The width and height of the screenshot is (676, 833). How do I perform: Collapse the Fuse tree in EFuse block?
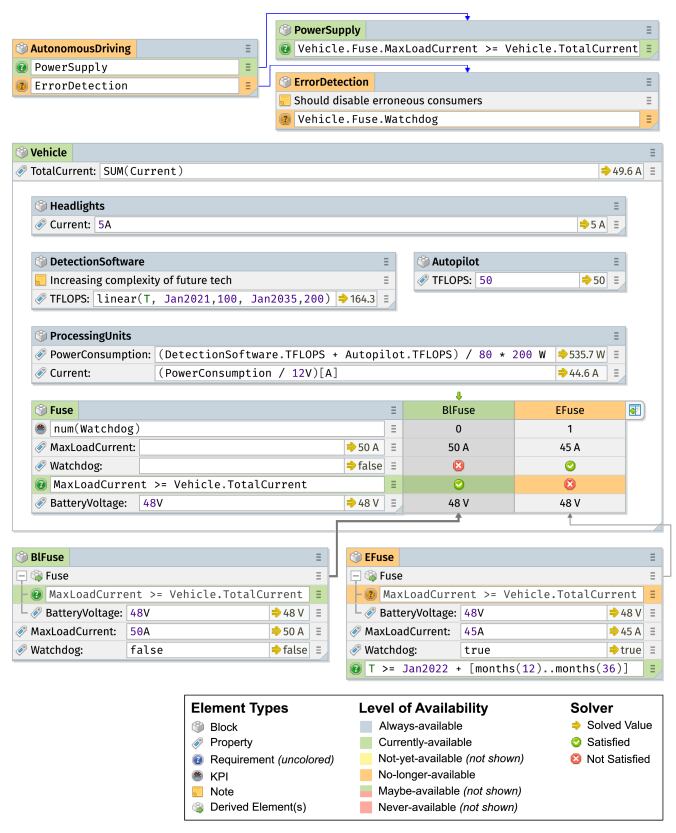click(x=356, y=575)
